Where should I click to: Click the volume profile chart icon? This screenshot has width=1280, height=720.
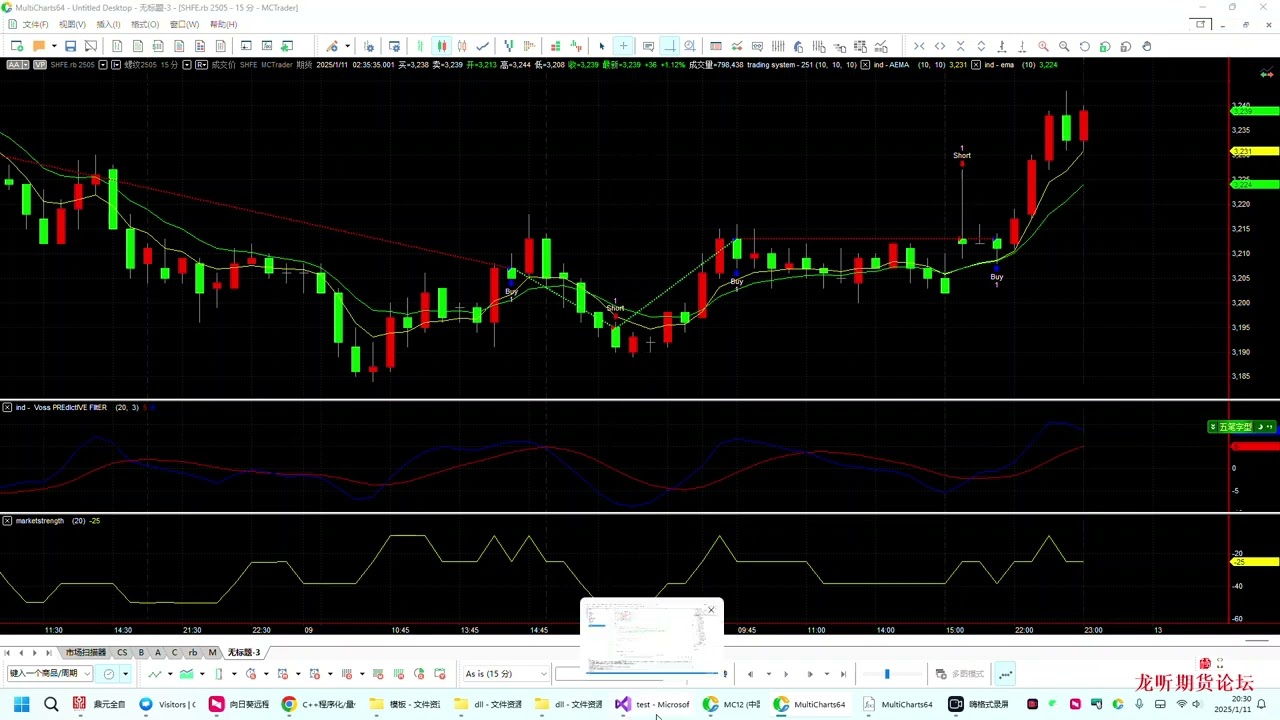[529, 46]
